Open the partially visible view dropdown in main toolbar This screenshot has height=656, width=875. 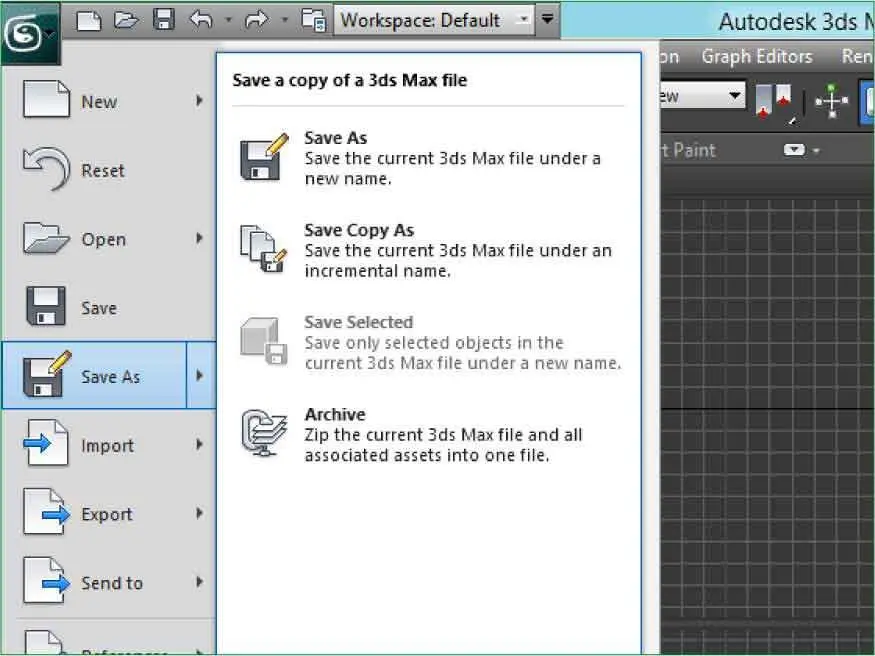click(x=703, y=96)
